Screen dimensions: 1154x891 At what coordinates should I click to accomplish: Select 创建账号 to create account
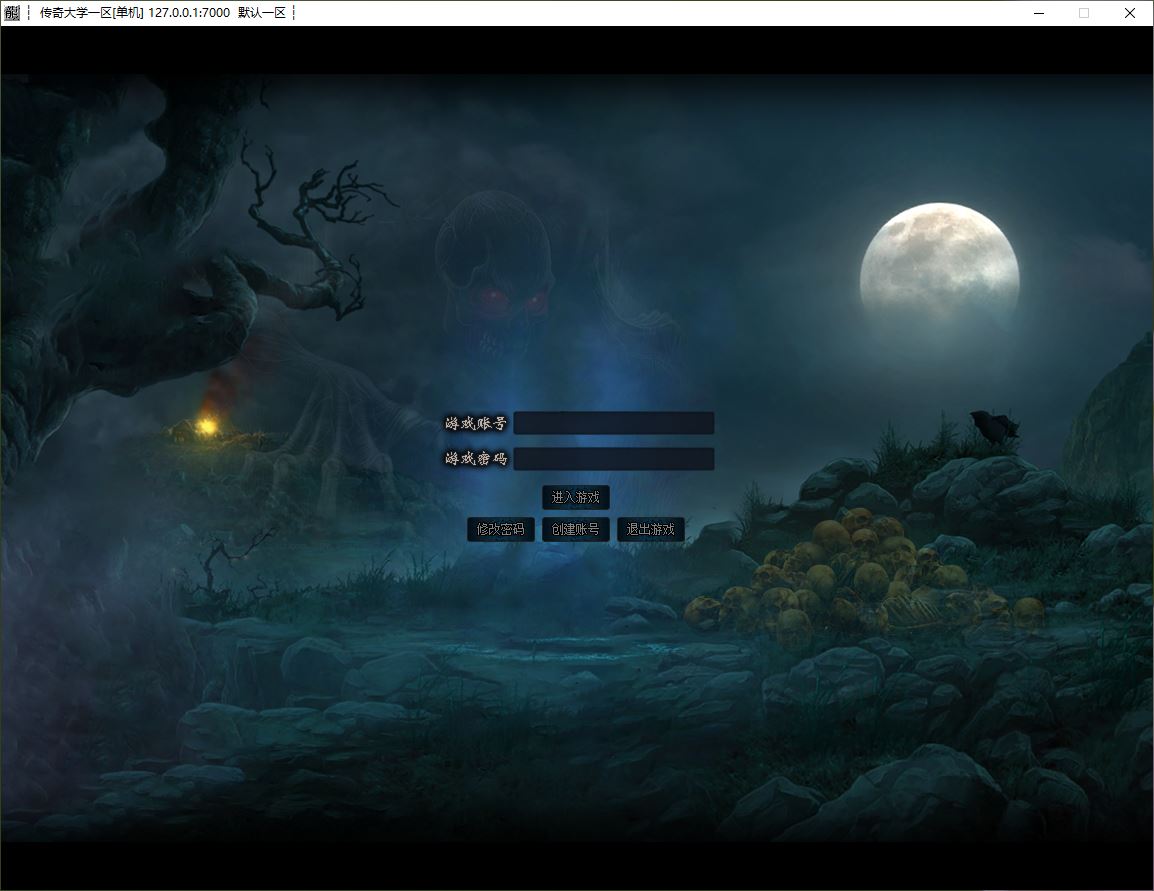pos(576,529)
